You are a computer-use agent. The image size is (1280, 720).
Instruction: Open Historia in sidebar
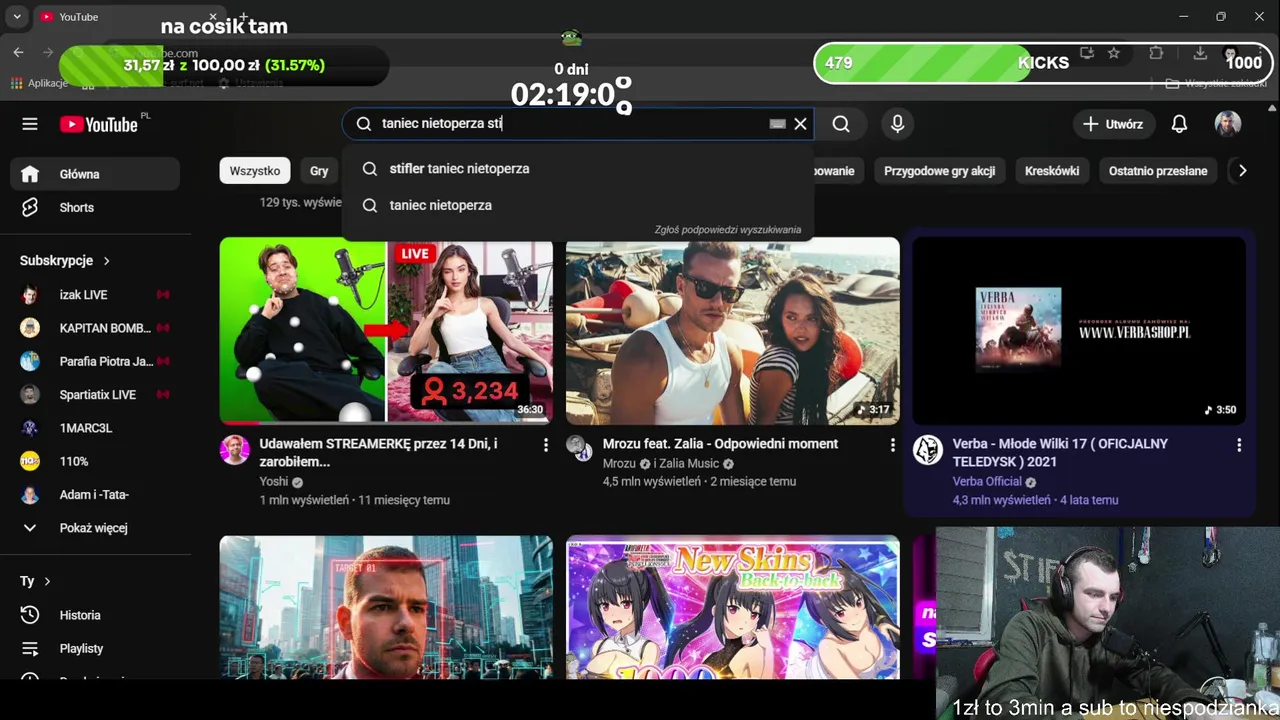tap(95, 615)
